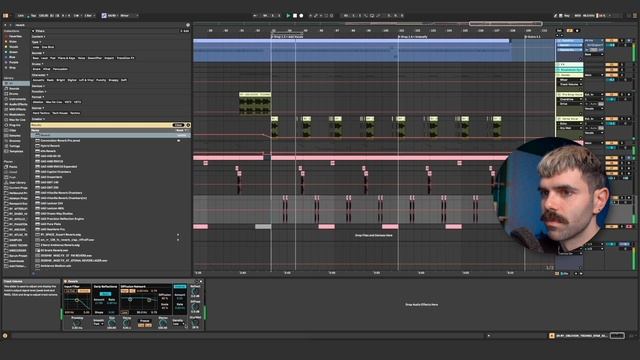This screenshot has width=640, height=360.
Task: Collapse the Genres filter group
Action: tap(38, 108)
